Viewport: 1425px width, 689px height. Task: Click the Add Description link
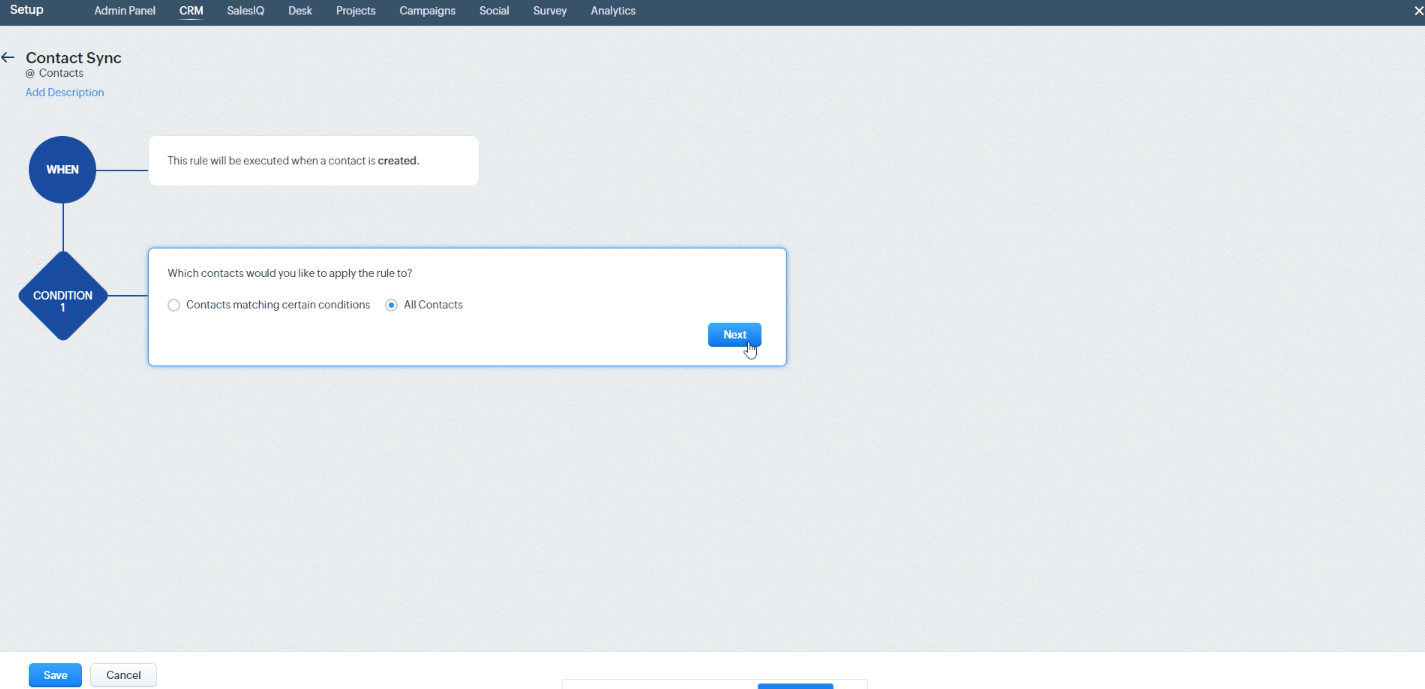tap(64, 92)
